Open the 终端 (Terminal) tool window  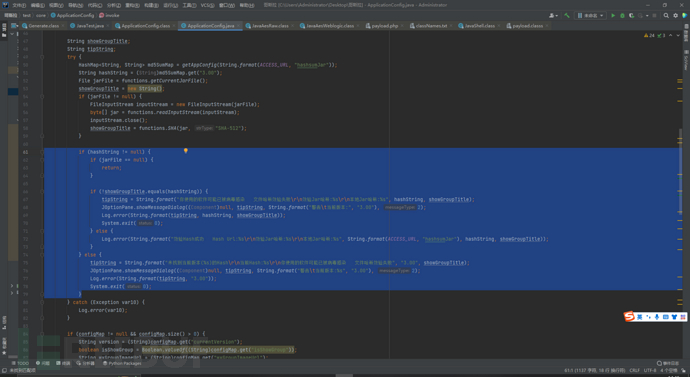pos(63,363)
